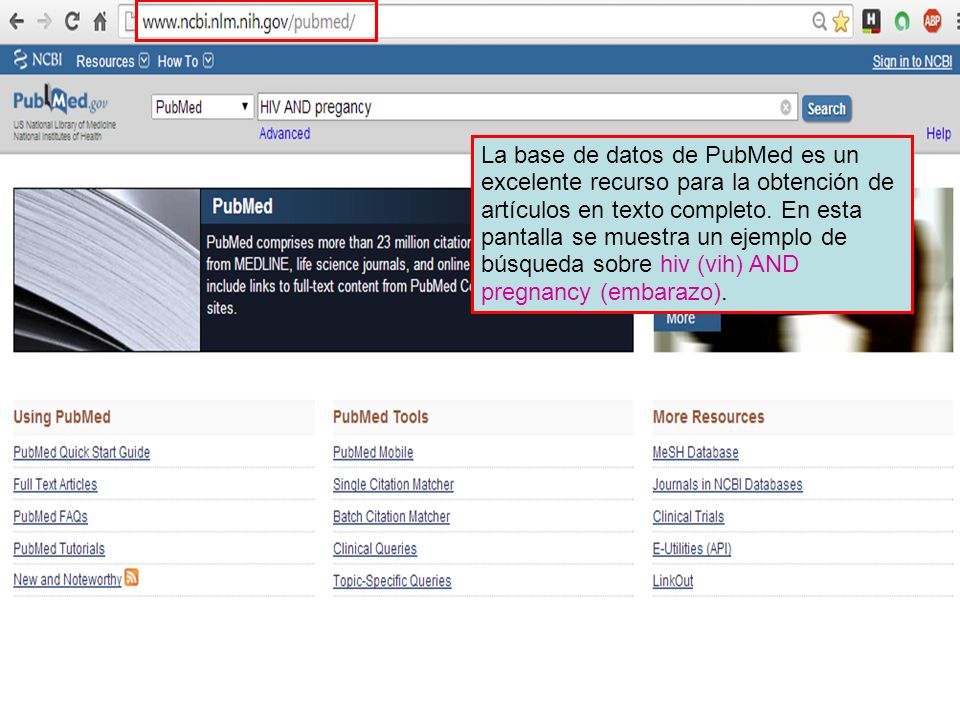Sign in to NCBI

click(912, 61)
